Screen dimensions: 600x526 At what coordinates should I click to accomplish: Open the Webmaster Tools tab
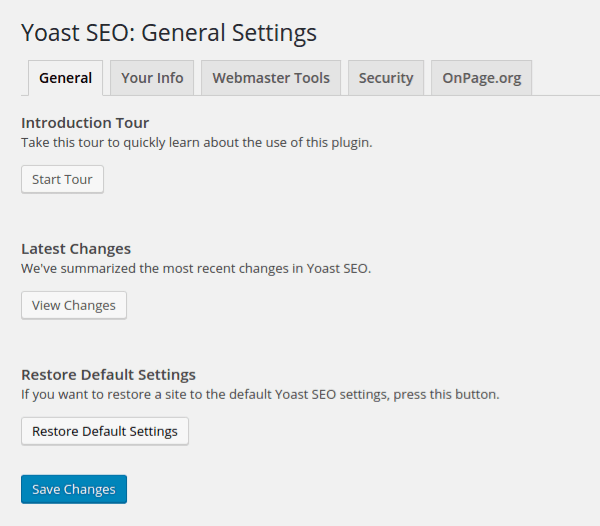click(271, 78)
